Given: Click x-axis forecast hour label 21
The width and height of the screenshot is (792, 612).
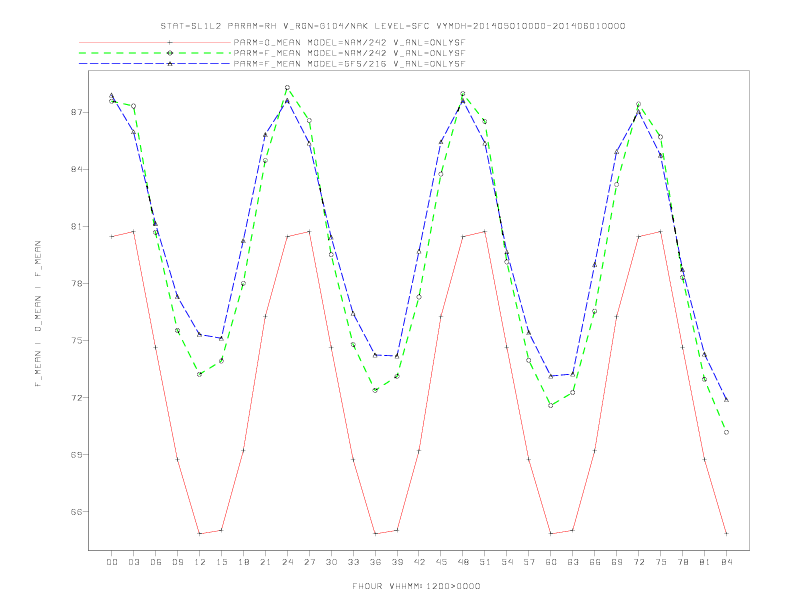Looking at the screenshot, I should [x=265, y=562].
